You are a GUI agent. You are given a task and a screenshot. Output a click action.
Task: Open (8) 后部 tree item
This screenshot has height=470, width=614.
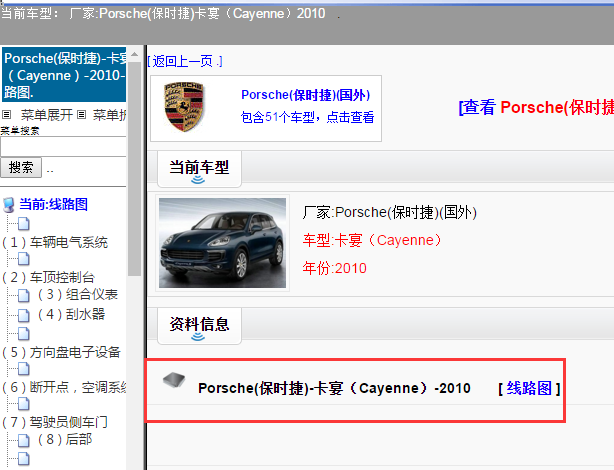(x=65, y=439)
